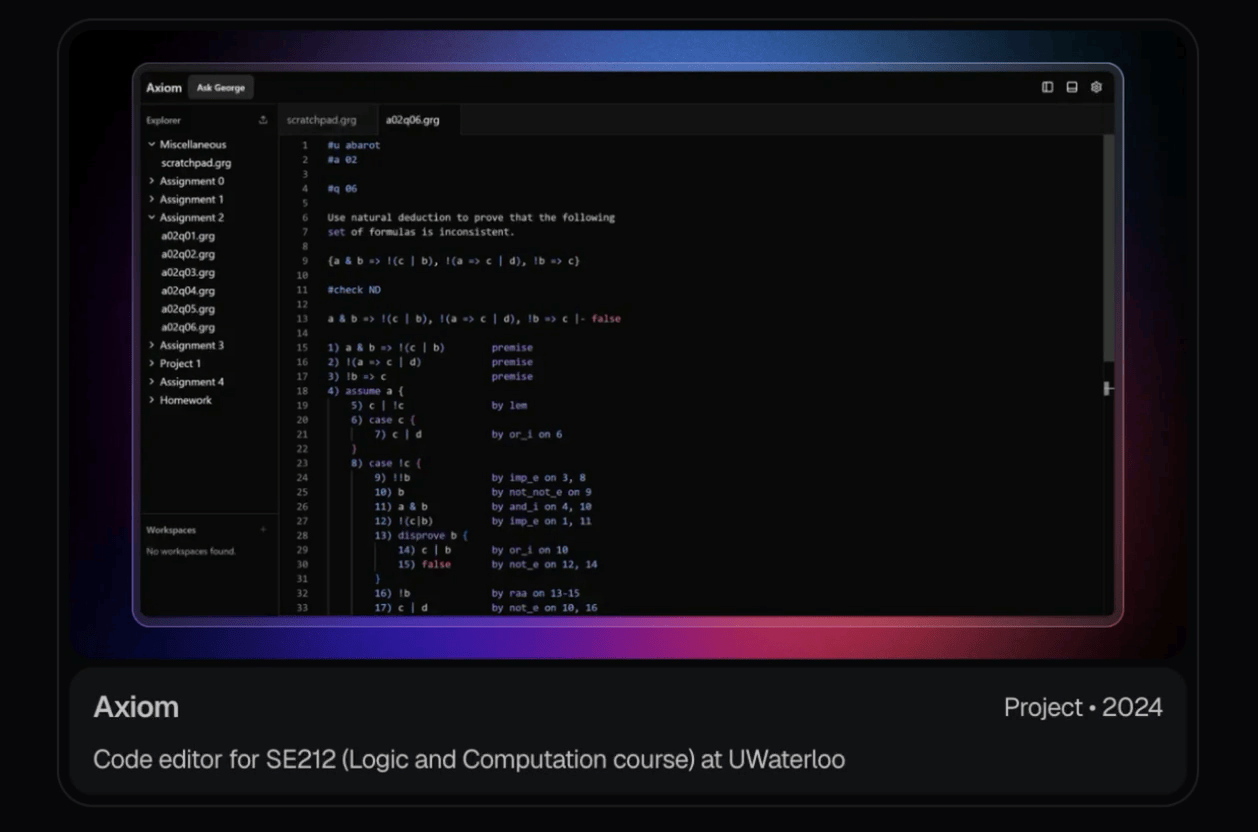Click the 'premise' label on line 15
Viewport: 1258px width, 832px height.
[x=512, y=348]
